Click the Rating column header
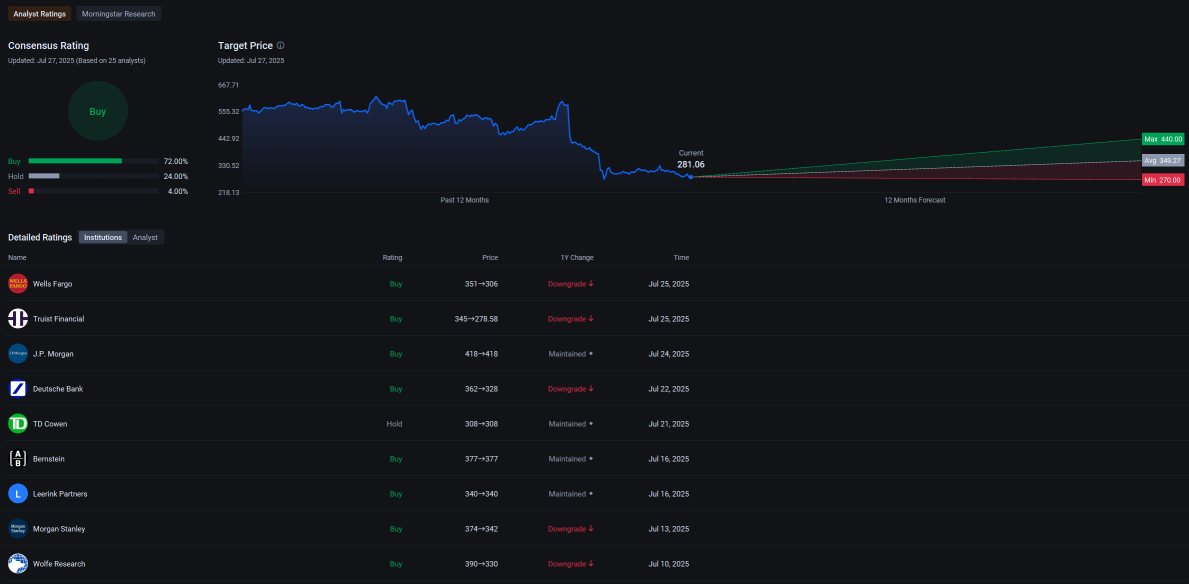 (393, 258)
